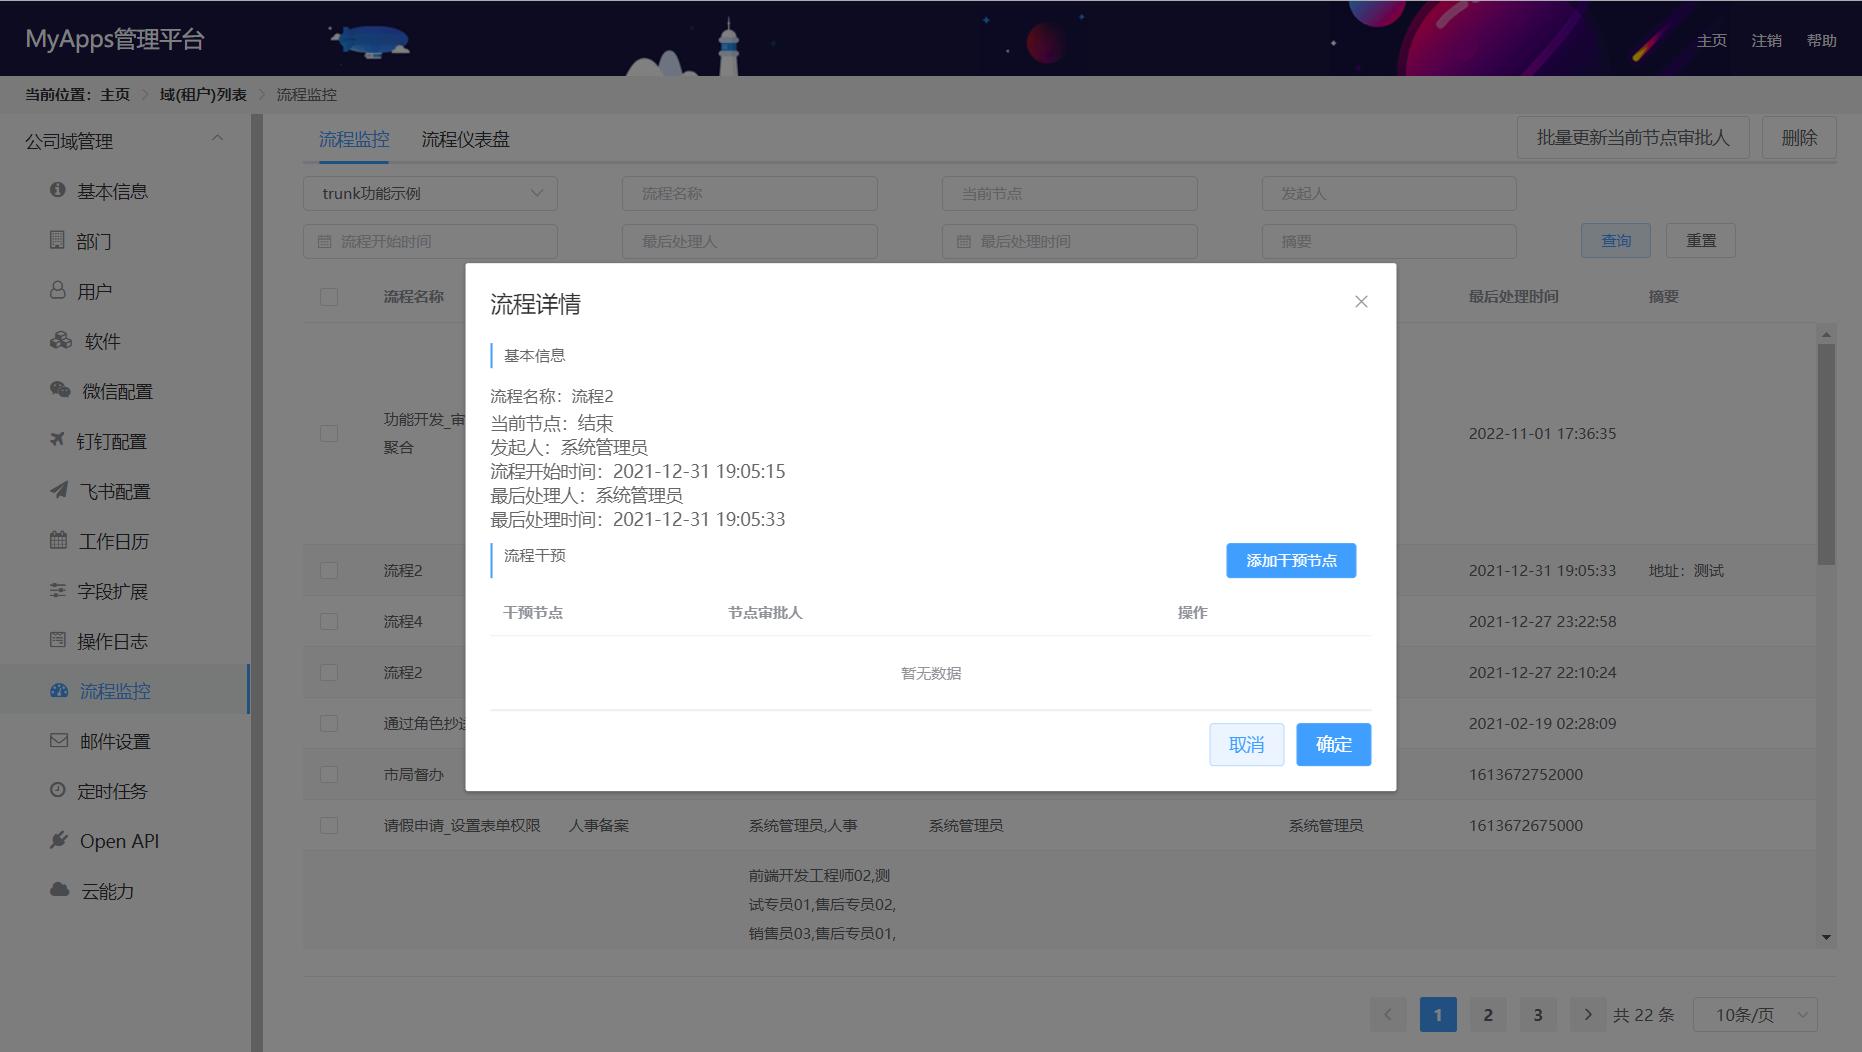This screenshot has height=1052, width=1862.
Task: Click the 云能力 cloud icon
Action: (60, 890)
